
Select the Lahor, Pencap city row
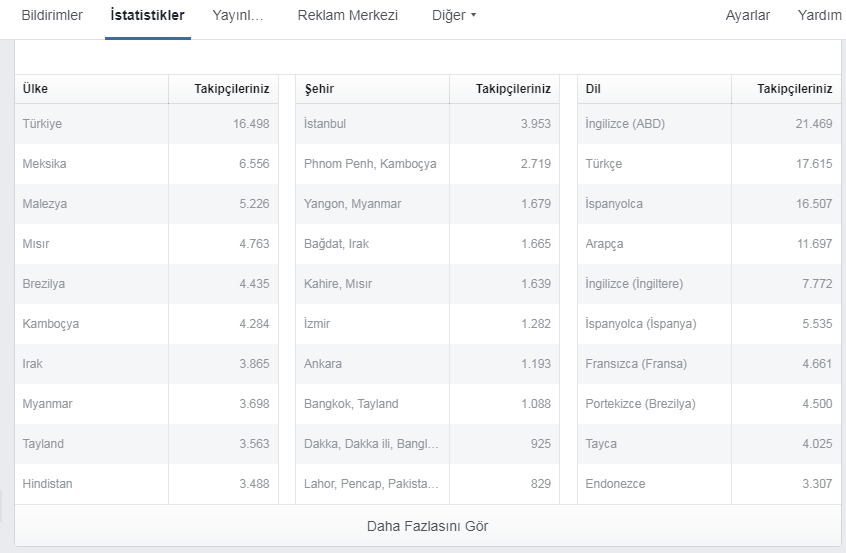pos(427,483)
